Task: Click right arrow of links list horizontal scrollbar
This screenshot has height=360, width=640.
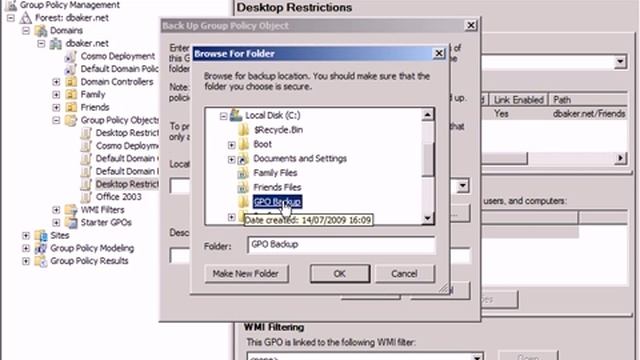Action: tap(620, 158)
